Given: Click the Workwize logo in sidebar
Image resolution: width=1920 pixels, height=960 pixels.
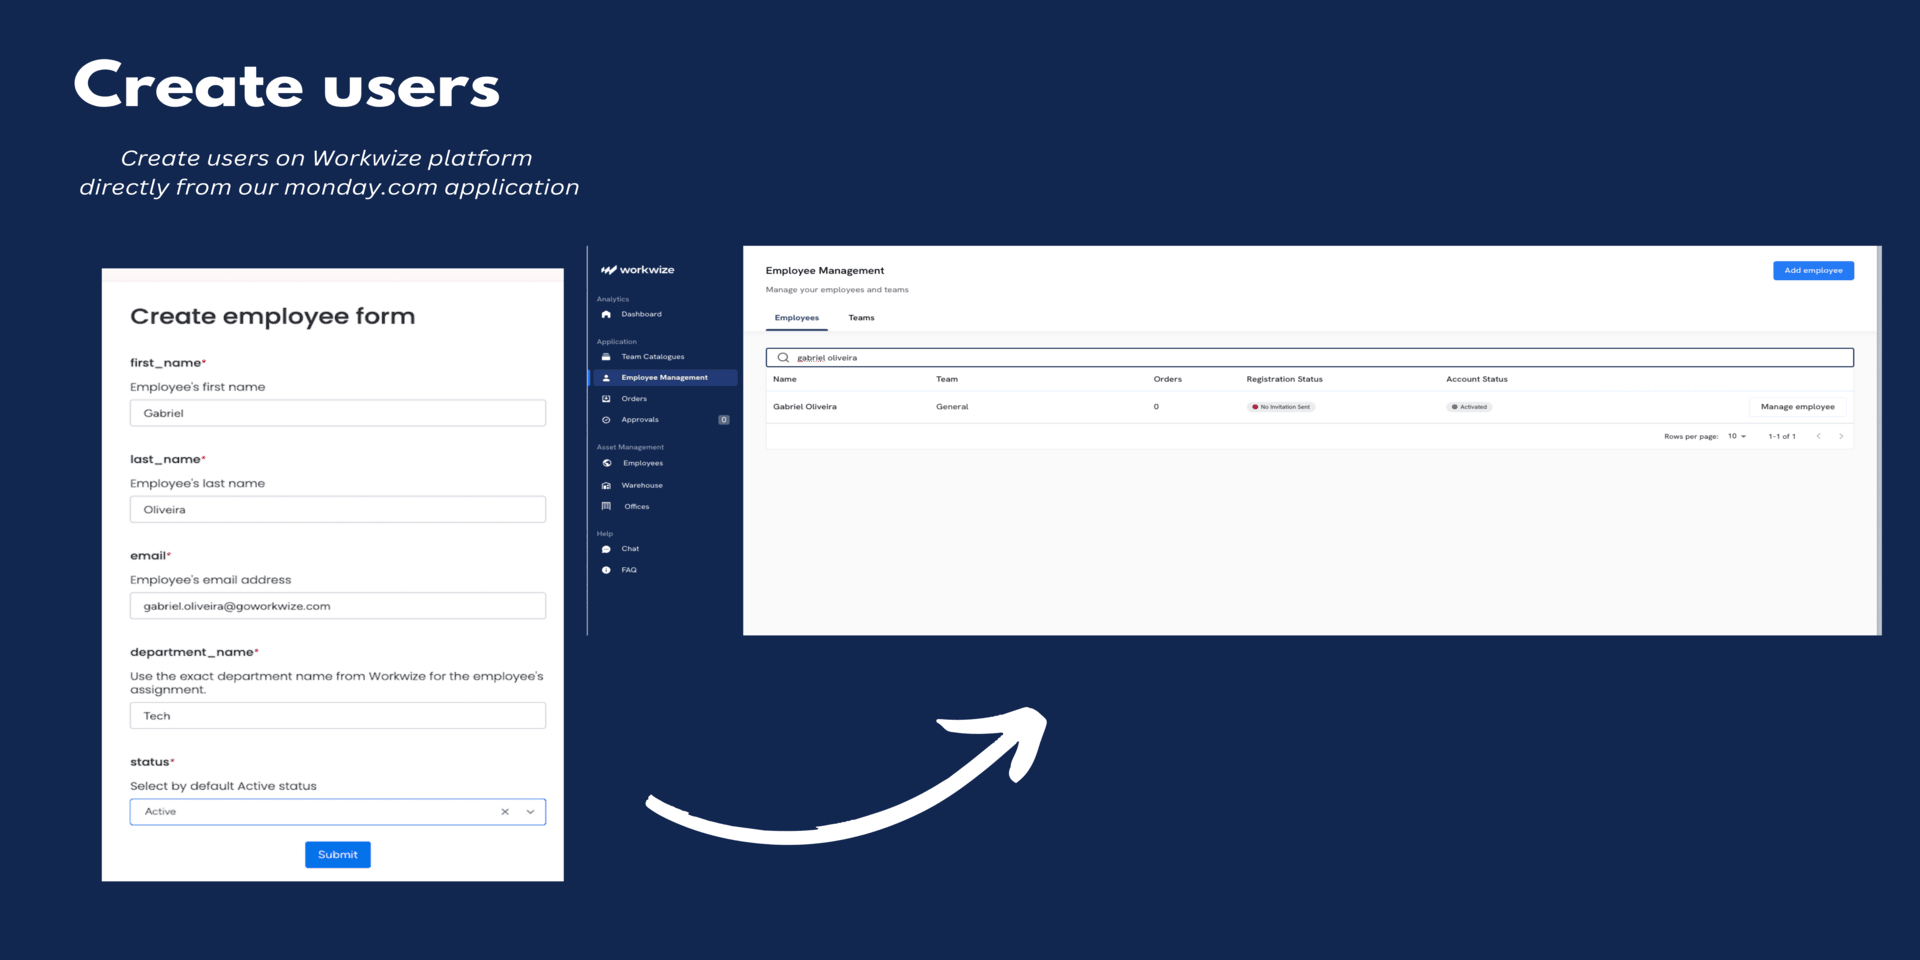Looking at the screenshot, I should tap(637, 270).
